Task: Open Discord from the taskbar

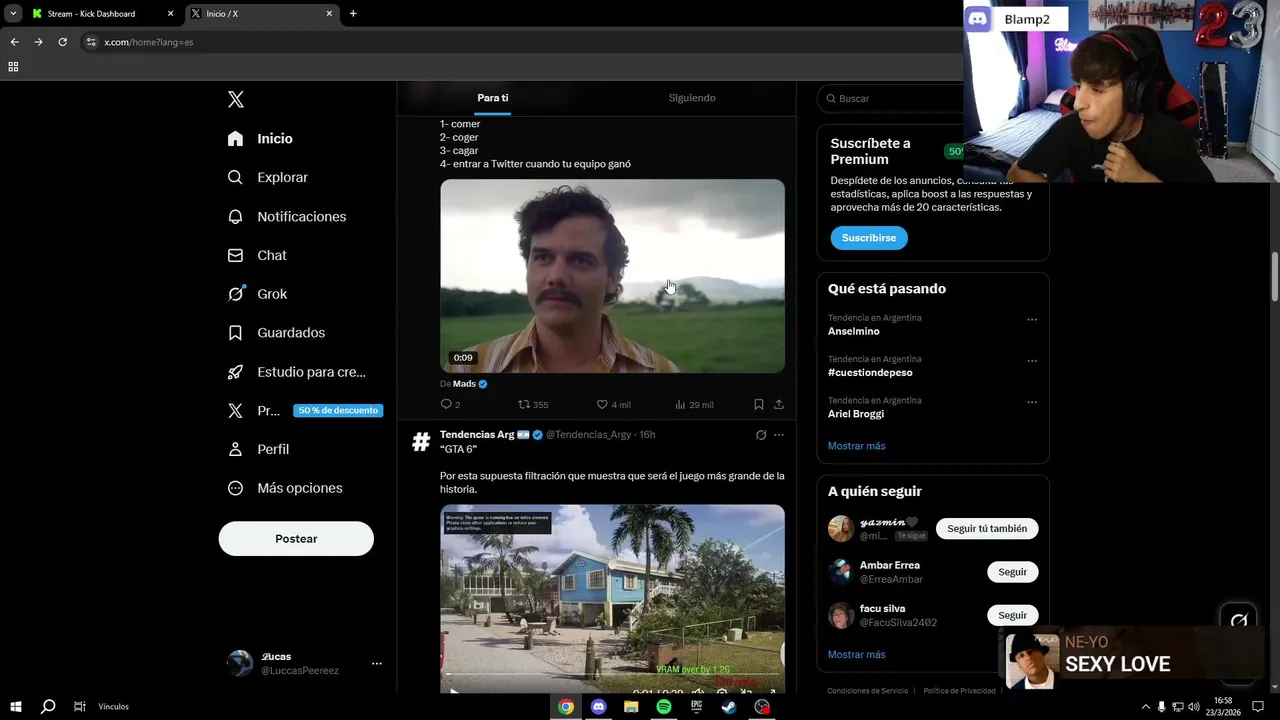Action: 598,706
